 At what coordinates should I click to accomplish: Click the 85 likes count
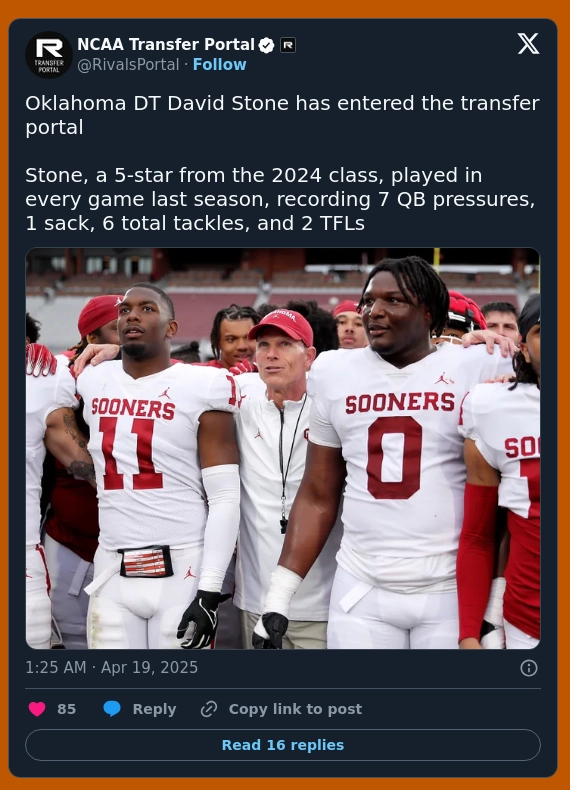pos(67,709)
